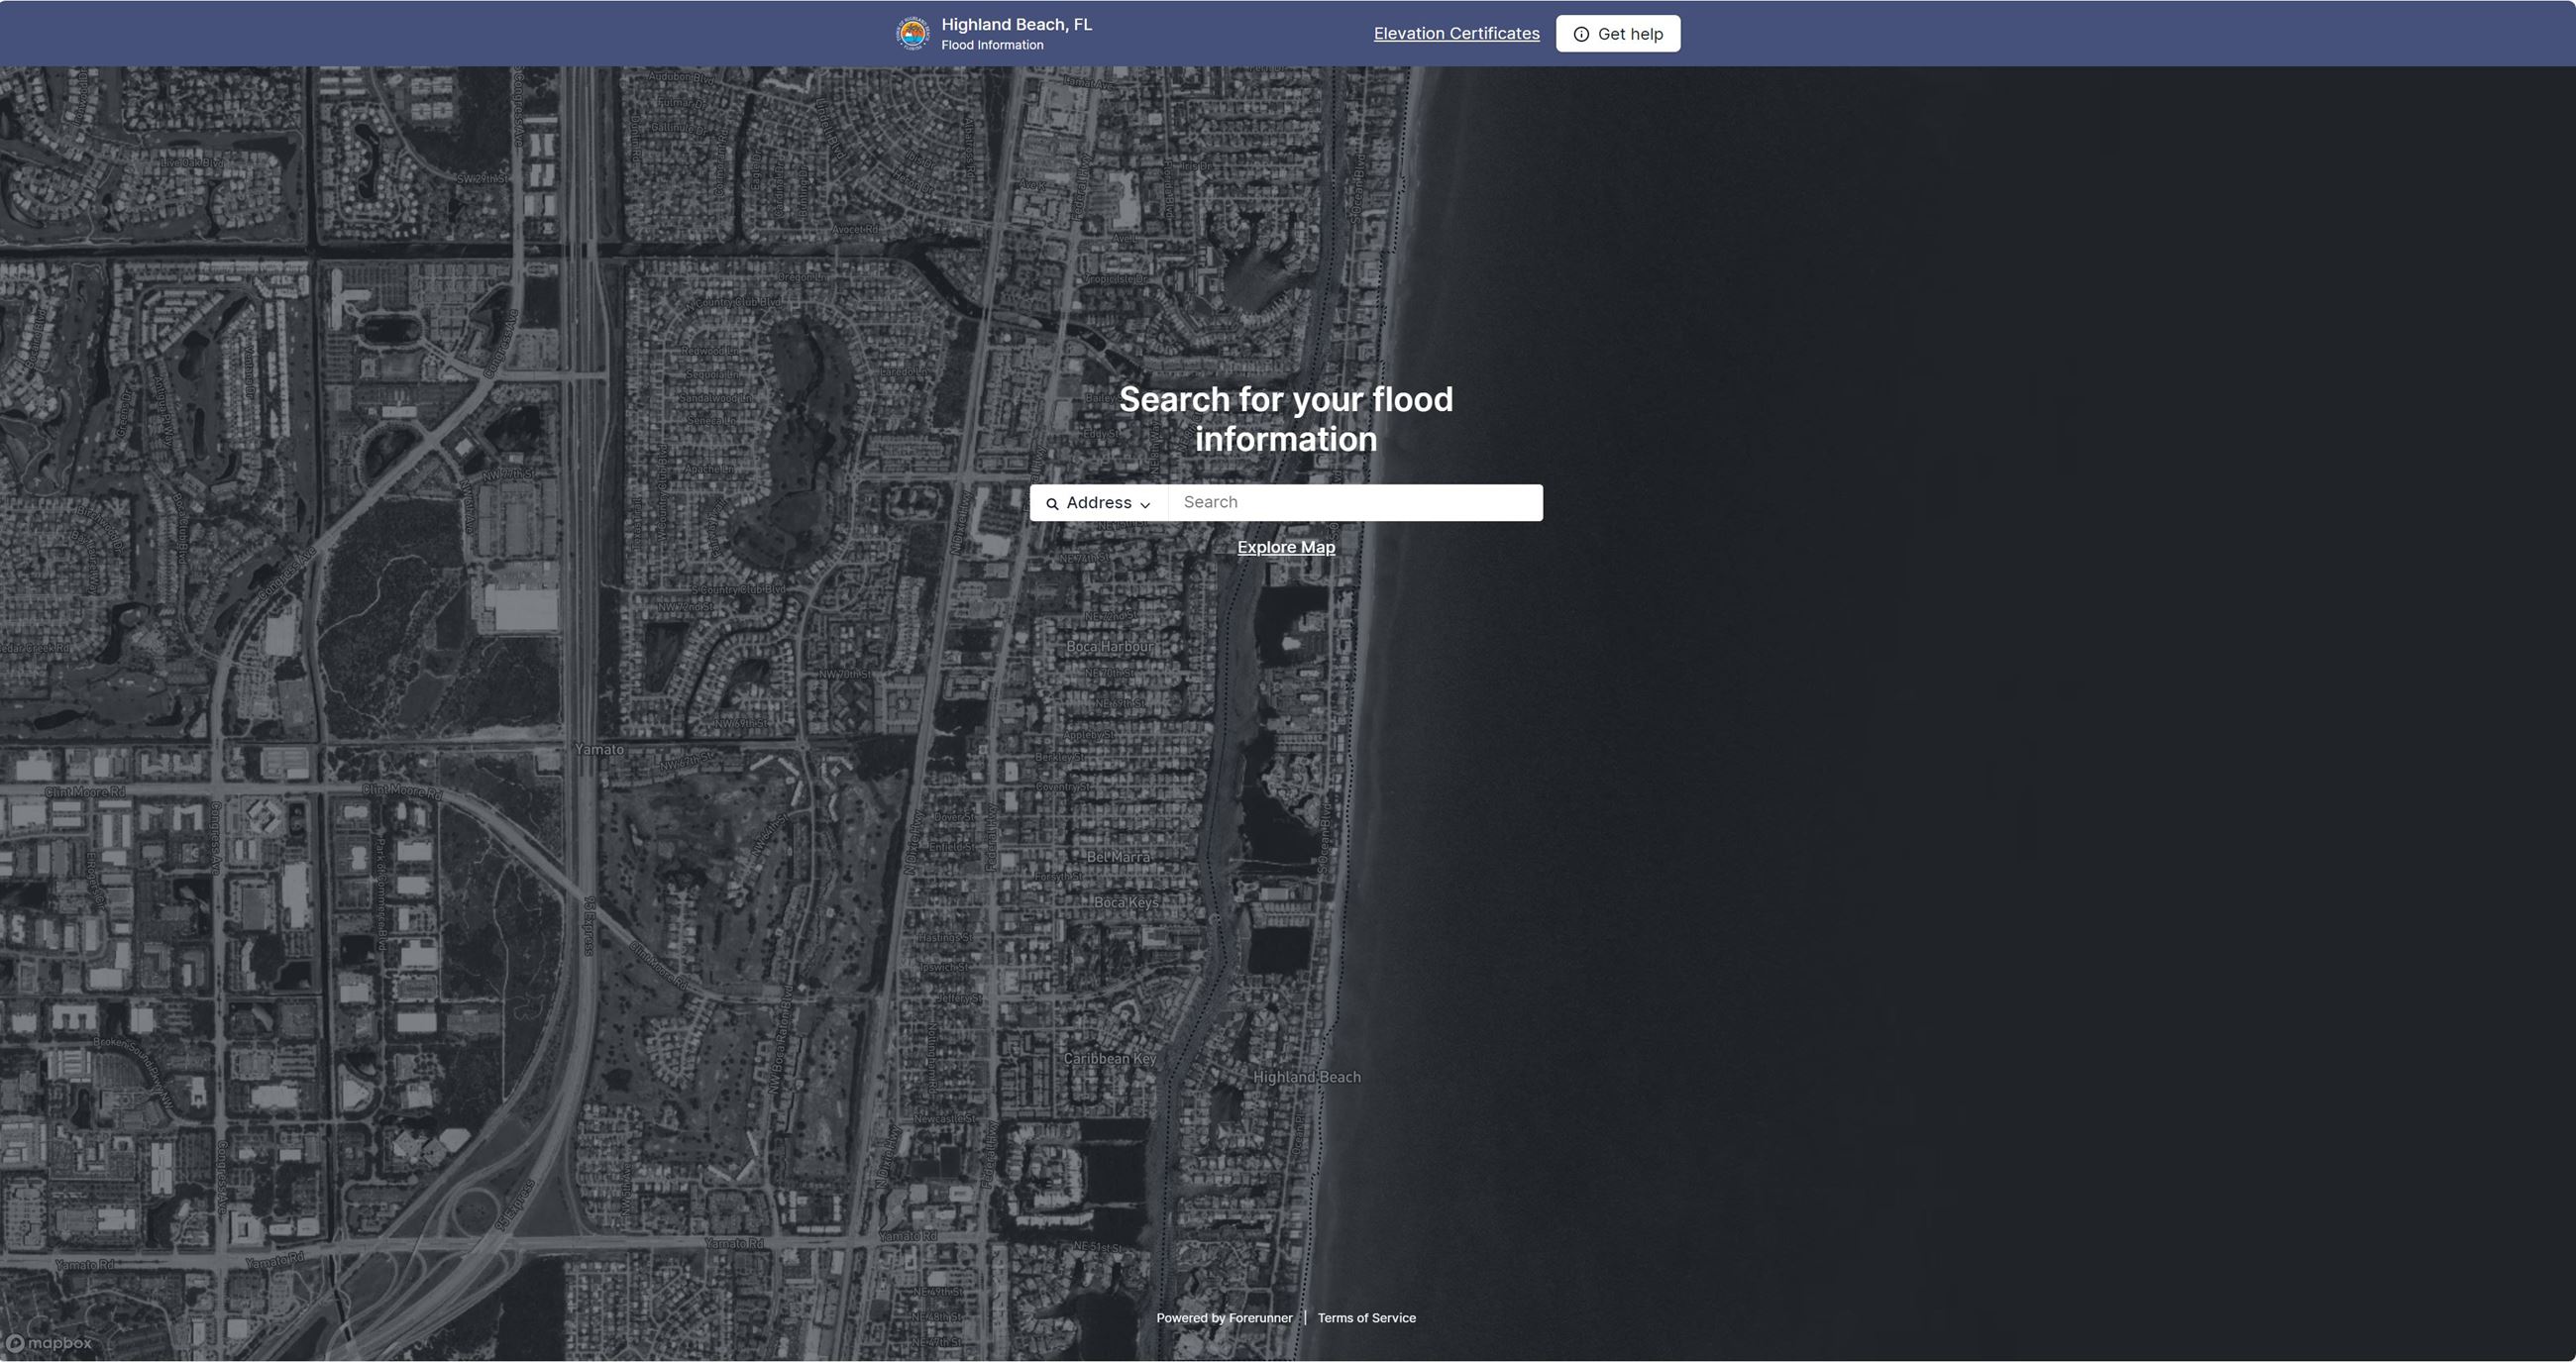Click the magnifier icon beside Address

(x=1052, y=504)
